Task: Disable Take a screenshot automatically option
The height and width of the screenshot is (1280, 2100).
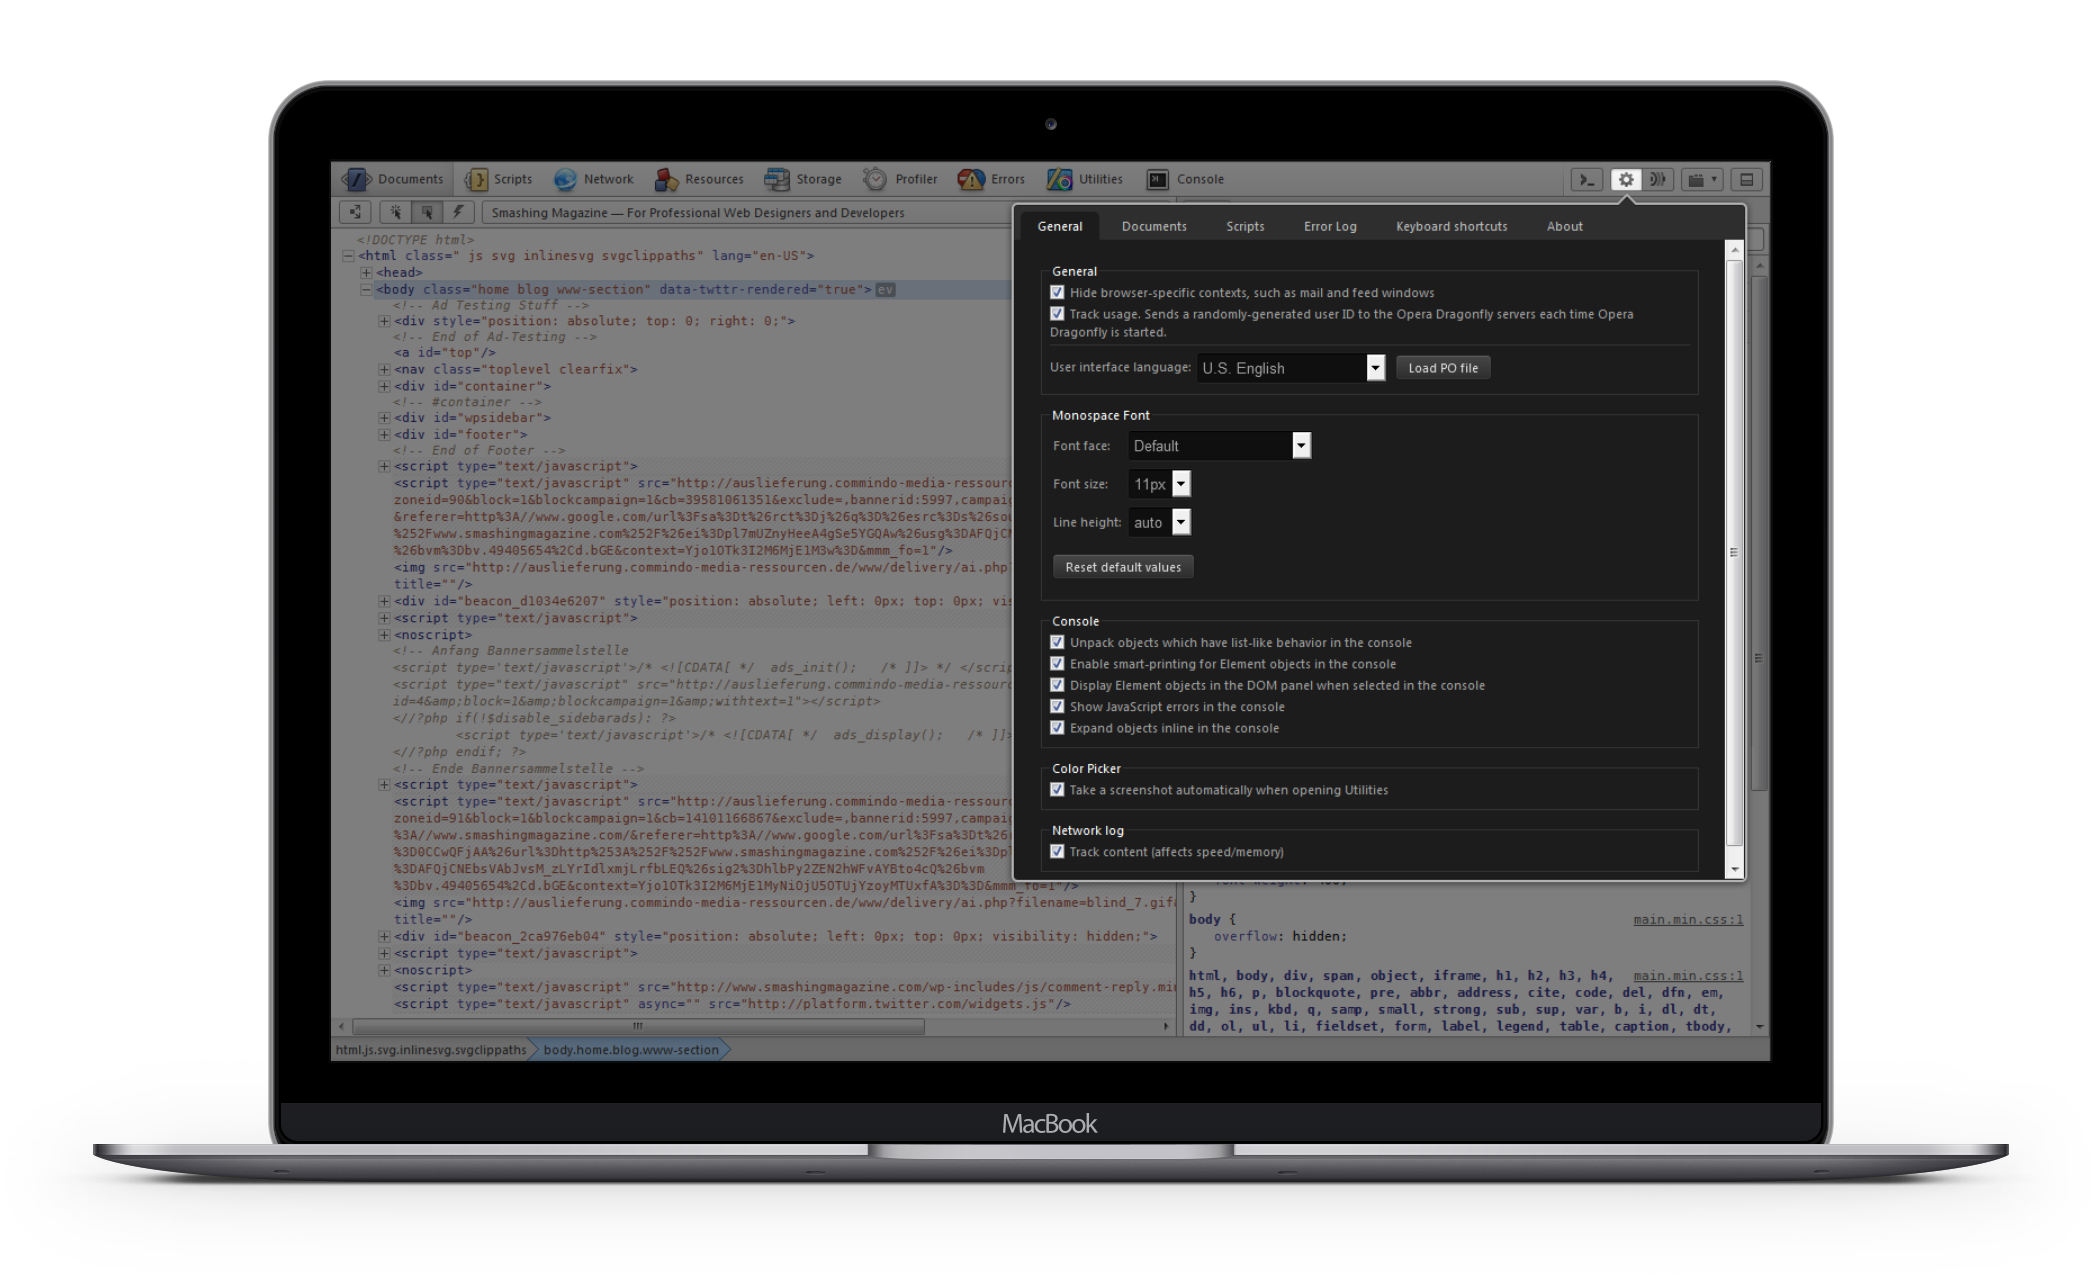Action: (x=1057, y=790)
